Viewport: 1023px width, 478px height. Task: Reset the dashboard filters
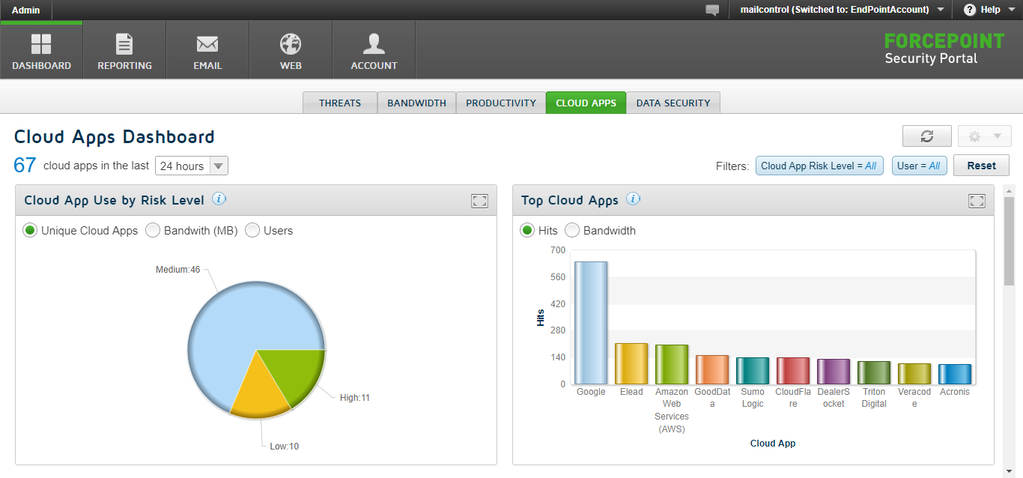[981, 166]
